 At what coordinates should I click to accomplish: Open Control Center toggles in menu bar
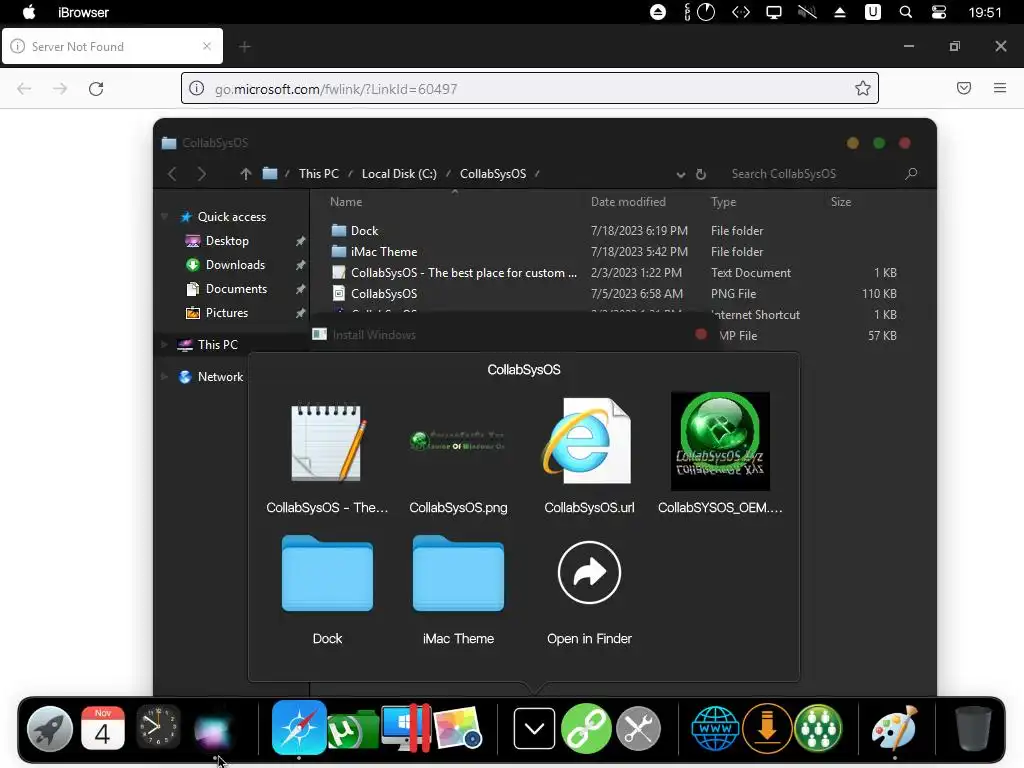pyautogui.click(x=938, y=12)
